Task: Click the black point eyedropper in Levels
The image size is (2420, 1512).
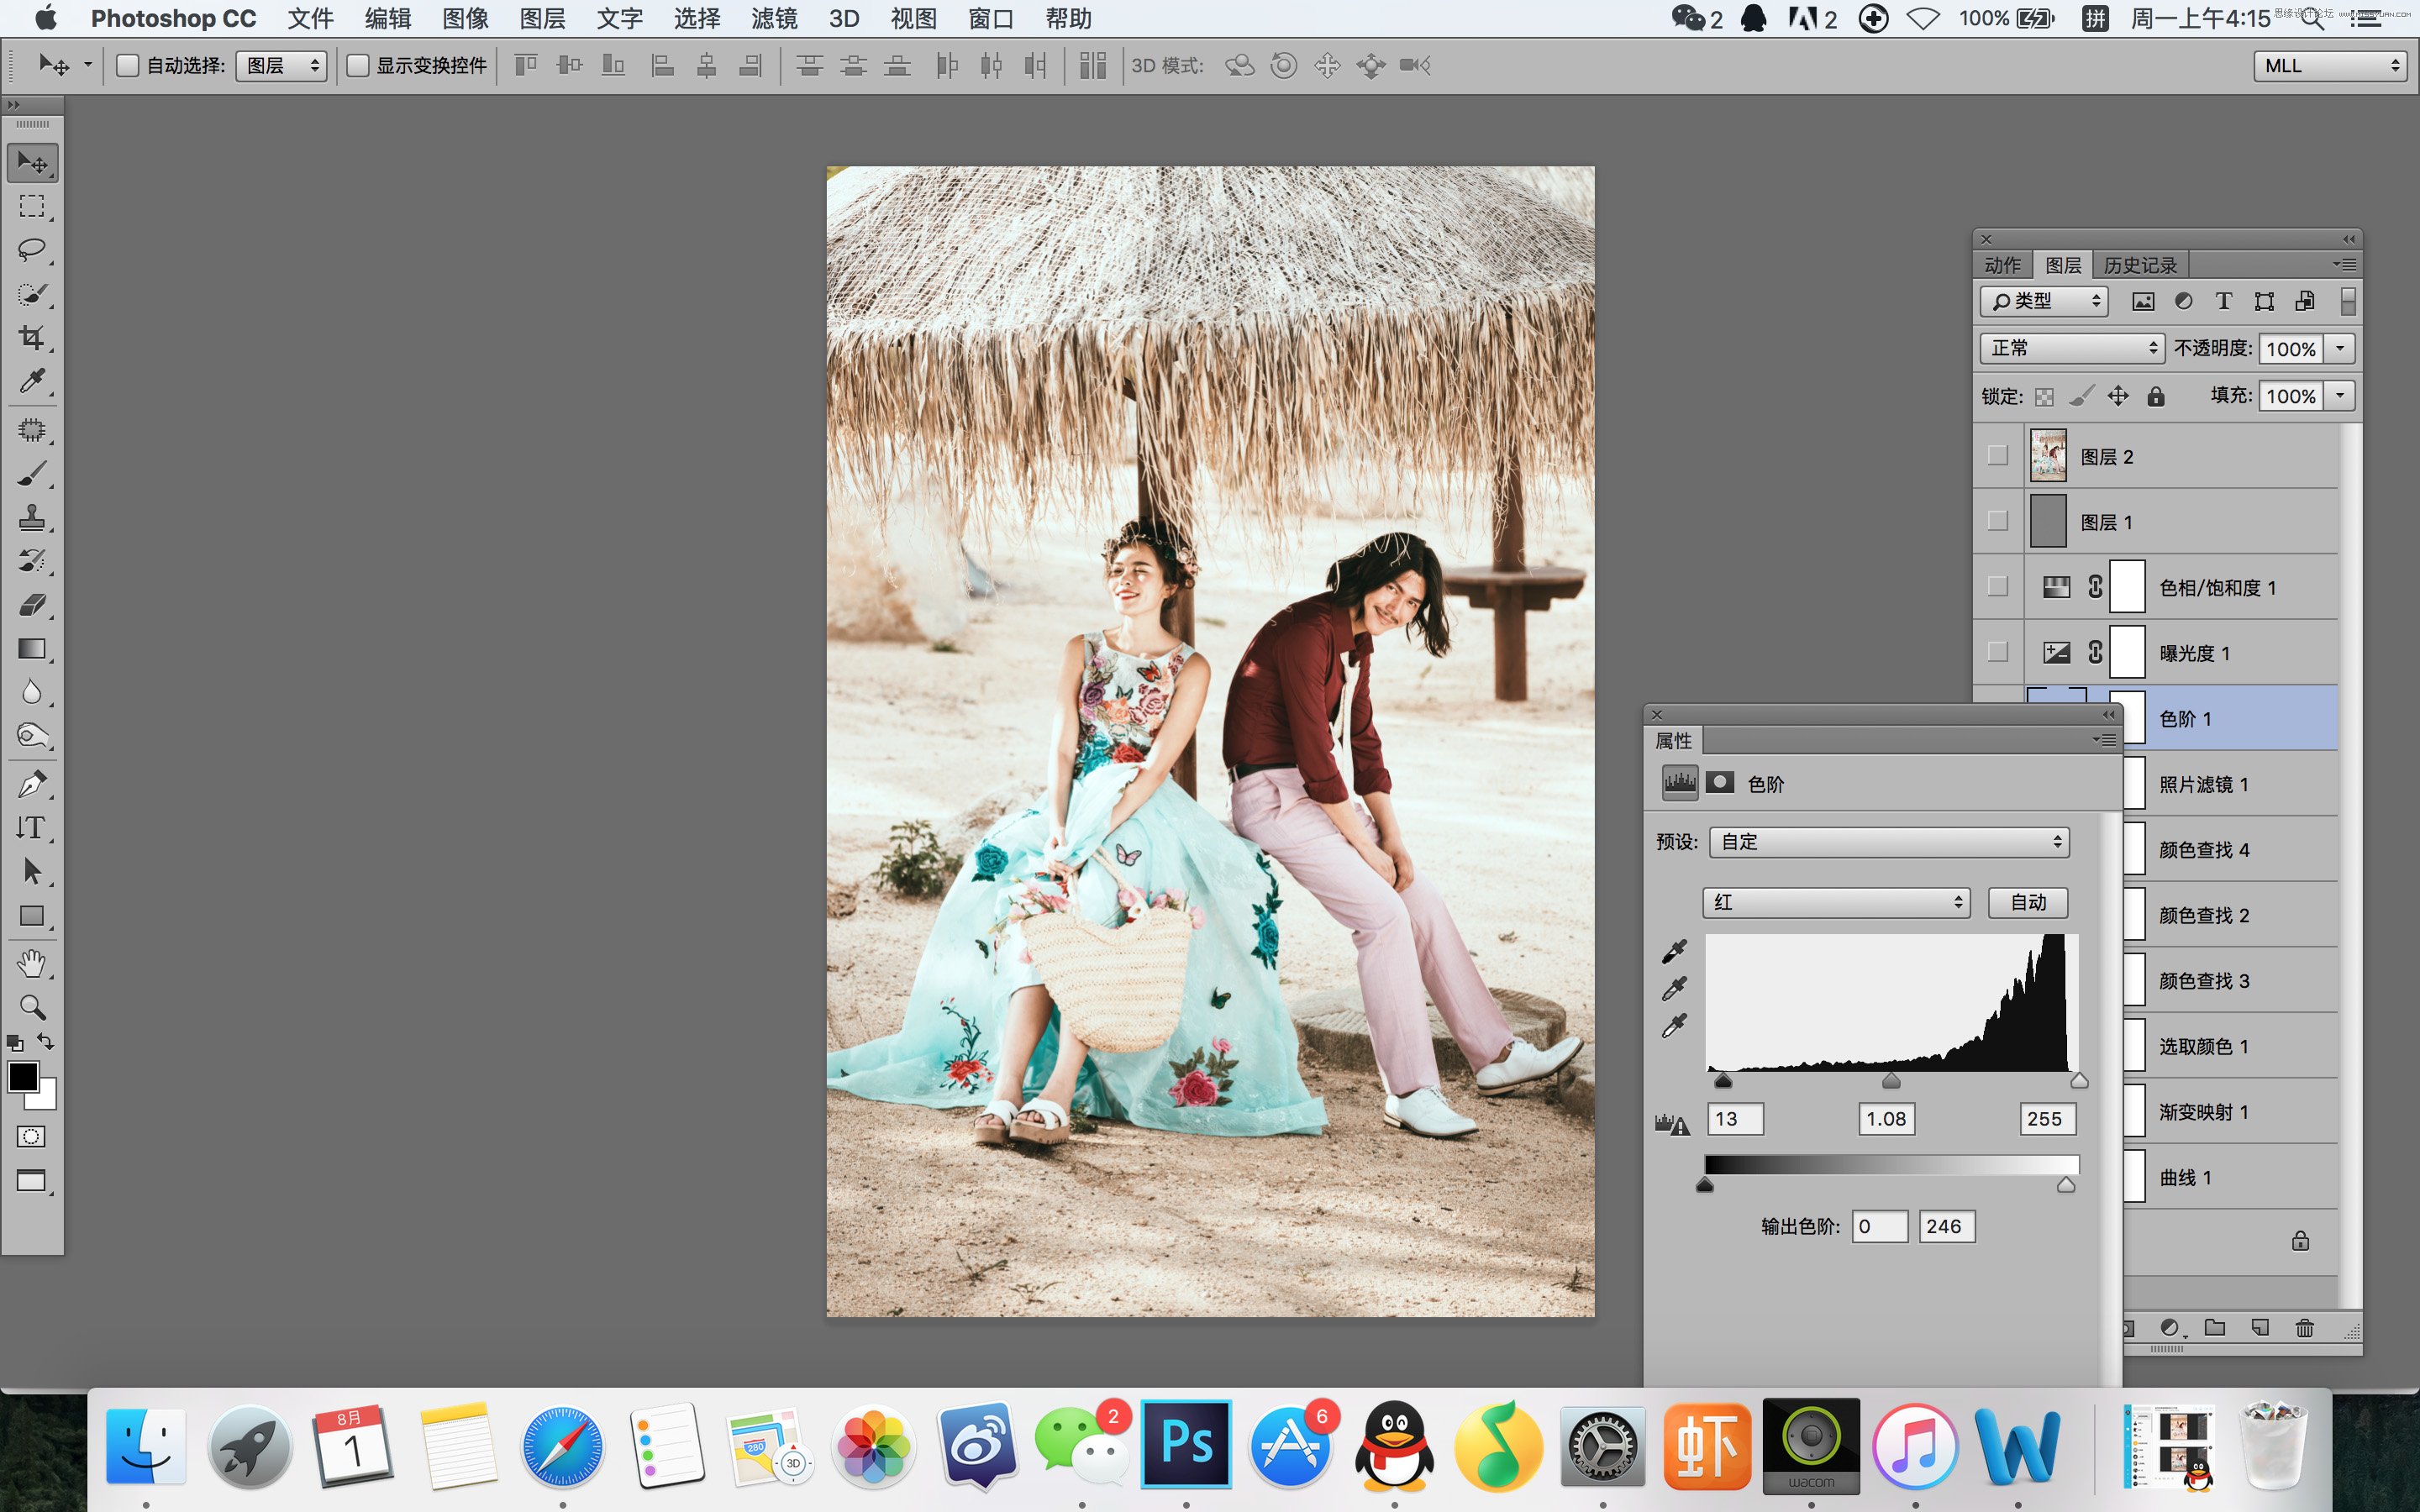Action: click(x=1674, y=951)
